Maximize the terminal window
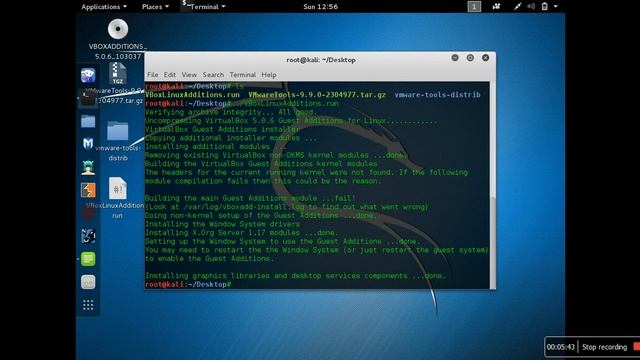The height and width of the screenshot is (360, 640). click(470, 58)
